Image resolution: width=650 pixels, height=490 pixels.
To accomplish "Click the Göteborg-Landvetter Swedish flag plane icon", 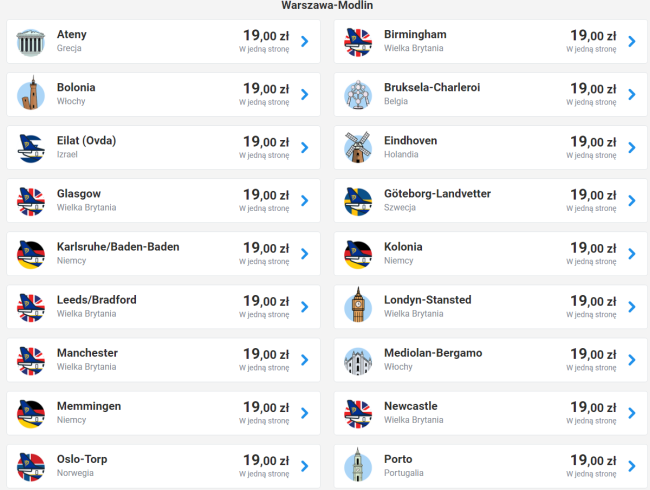I will click(x=358, y=201).
